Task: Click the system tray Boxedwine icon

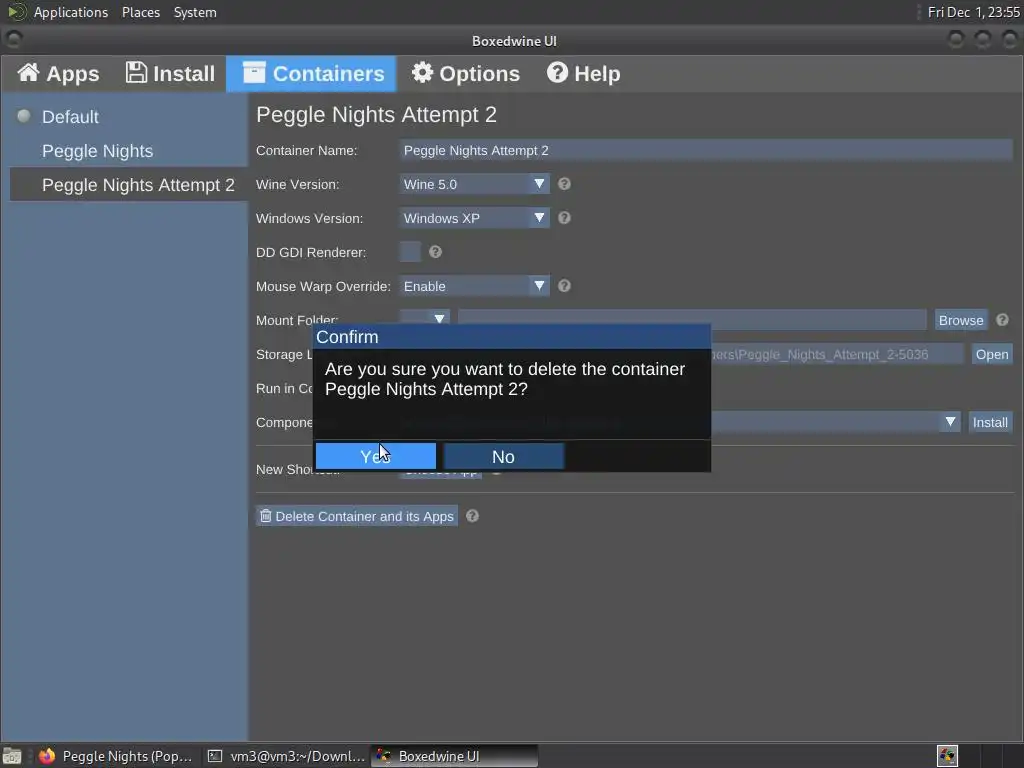Action: (x=947, y=756)
